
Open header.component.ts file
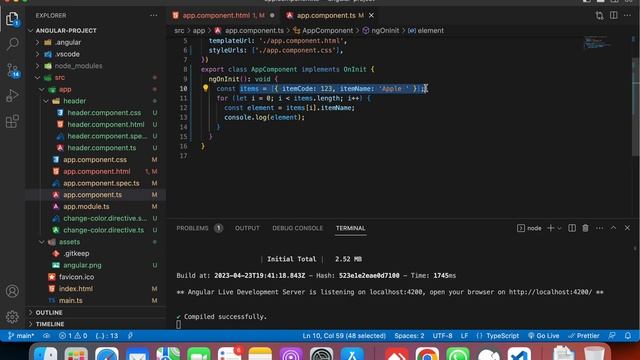coord(96,148)
